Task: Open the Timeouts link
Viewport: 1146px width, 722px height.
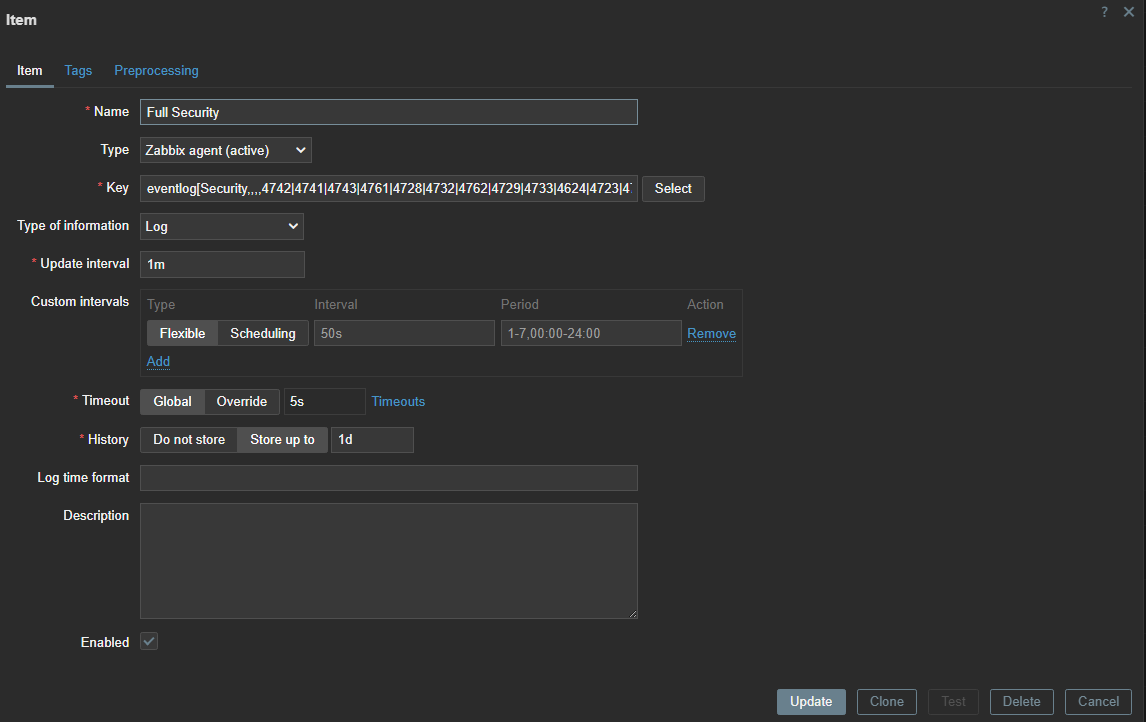Action: (398, 401)
